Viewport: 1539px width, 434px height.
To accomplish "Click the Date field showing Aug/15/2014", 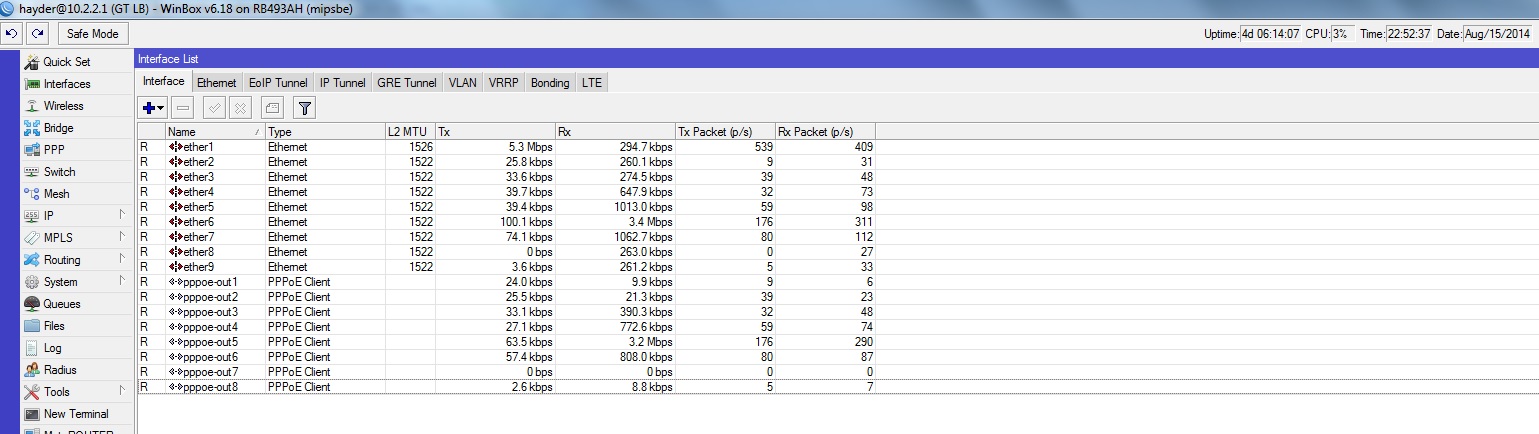I will pyautogui.click(x=1497, y=34).
